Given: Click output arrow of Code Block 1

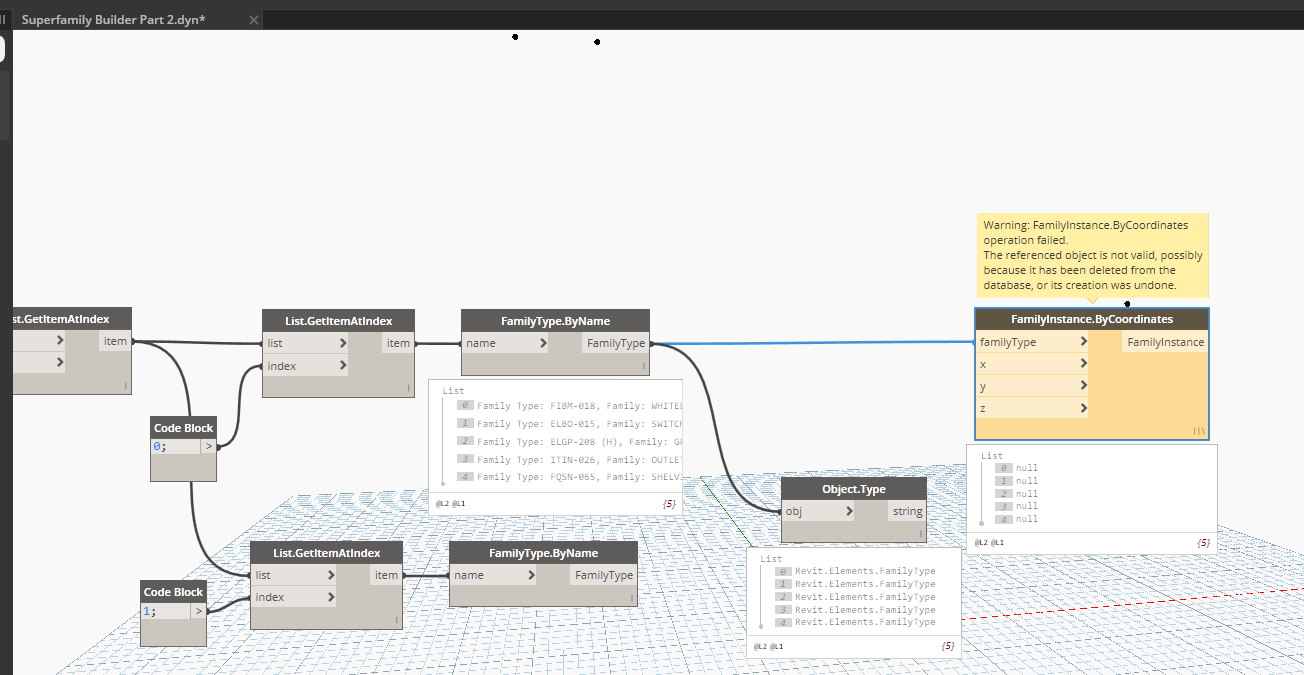Looking at the screenshot, I should coord(198,610).
